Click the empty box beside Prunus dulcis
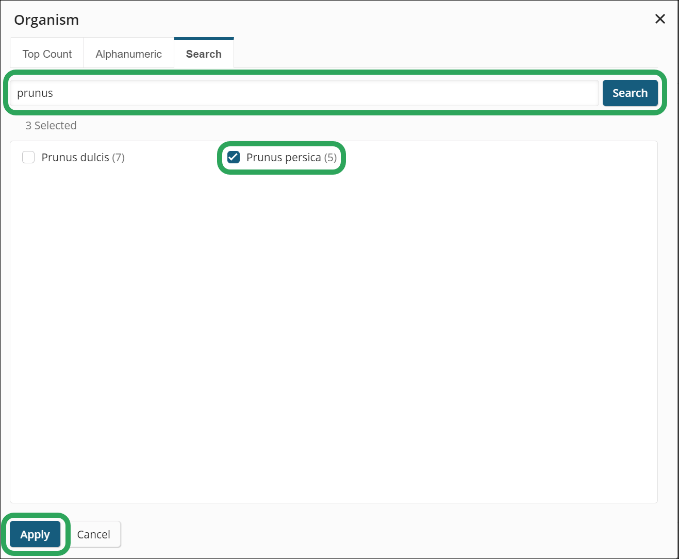The width and height of the screenshot is (679, 559). coord(29,157)
